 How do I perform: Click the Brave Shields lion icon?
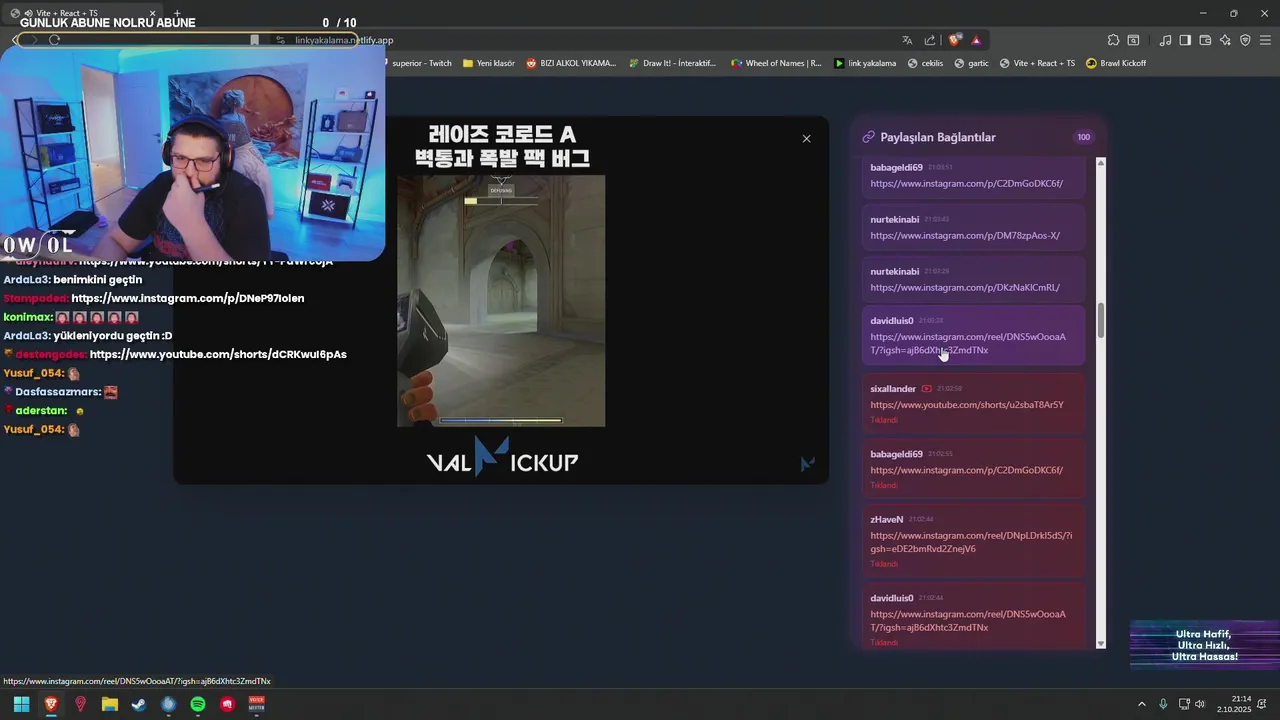tap(955, 40)
